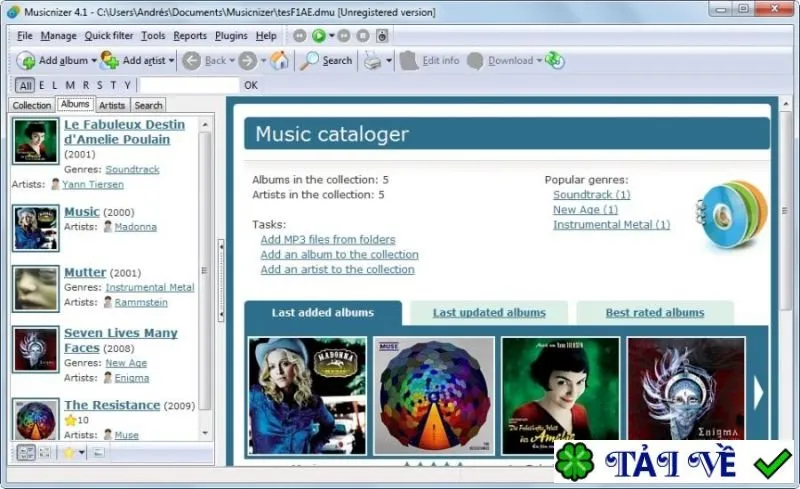Open the Plugins menu

click(231, 36)
